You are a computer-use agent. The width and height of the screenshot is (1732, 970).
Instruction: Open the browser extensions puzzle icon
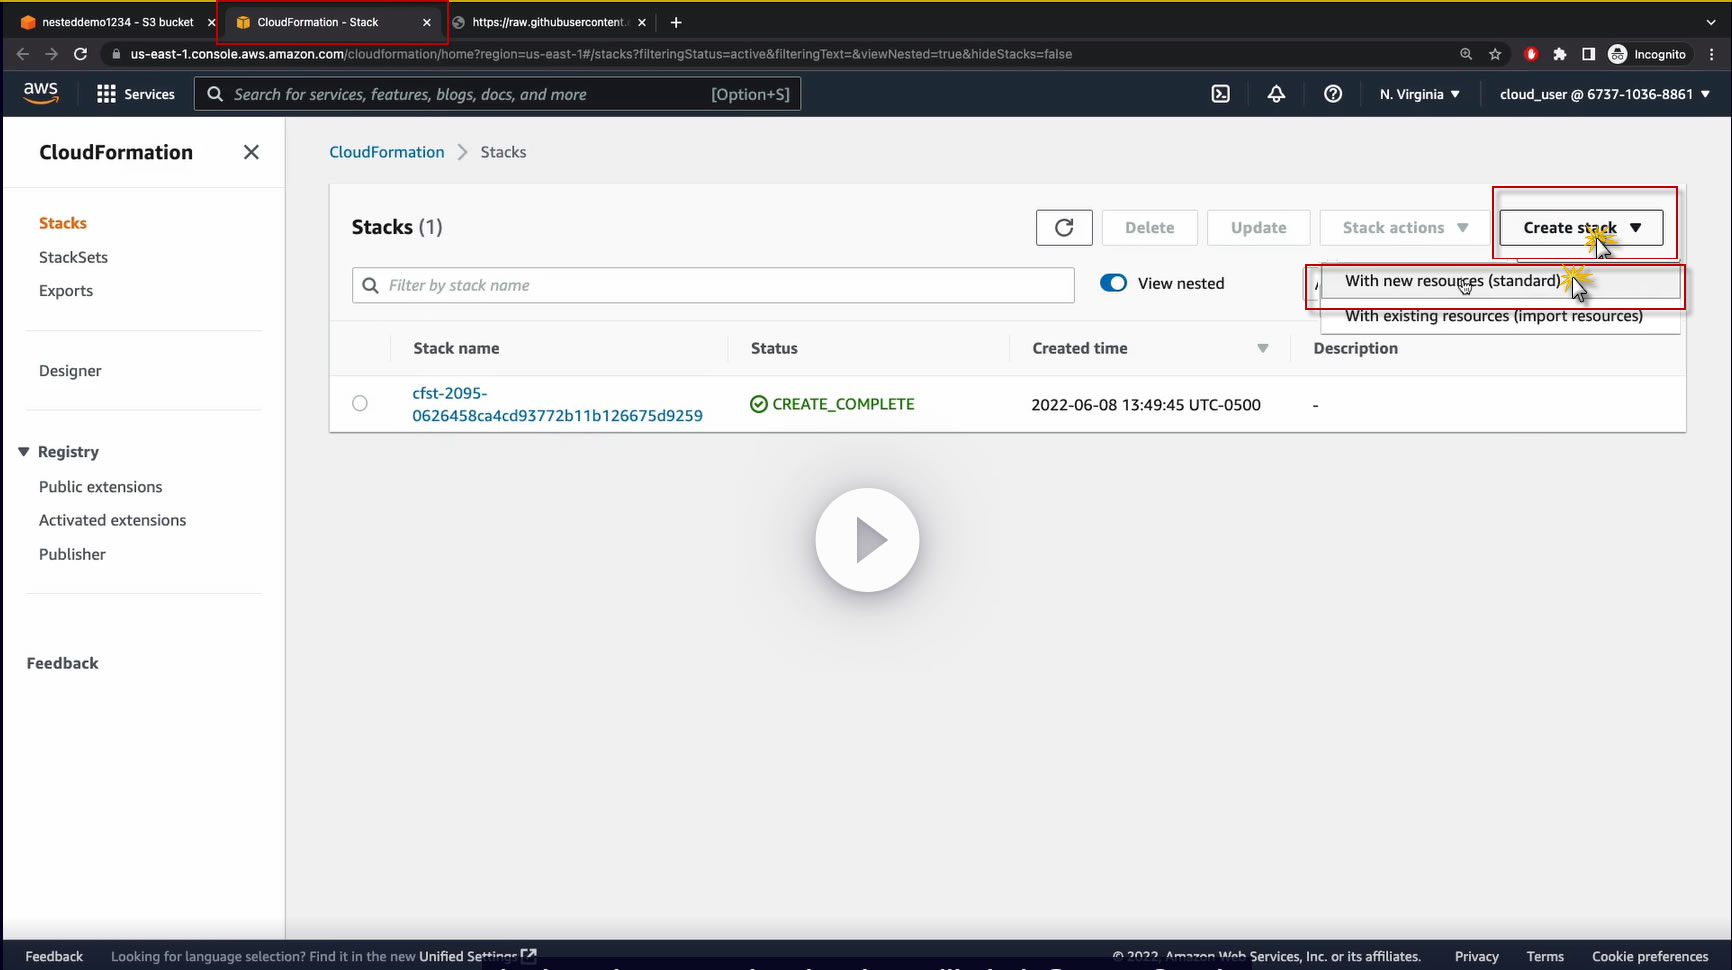[x=1560, y=54]
